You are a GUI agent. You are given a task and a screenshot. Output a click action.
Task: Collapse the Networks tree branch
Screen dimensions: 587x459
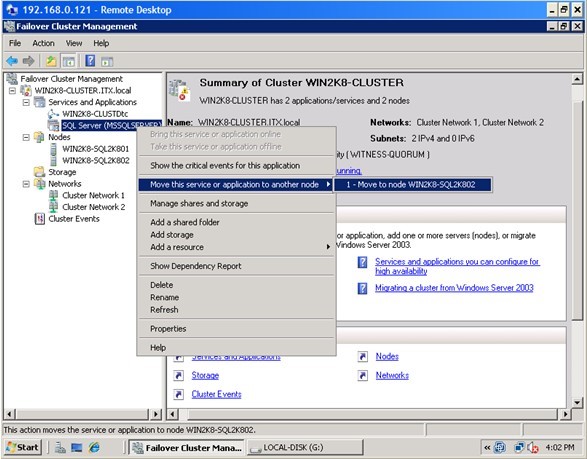coord(26,184)
